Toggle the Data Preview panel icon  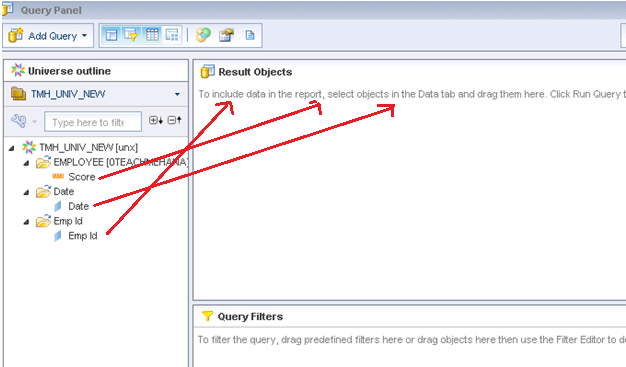pos(152,36)
